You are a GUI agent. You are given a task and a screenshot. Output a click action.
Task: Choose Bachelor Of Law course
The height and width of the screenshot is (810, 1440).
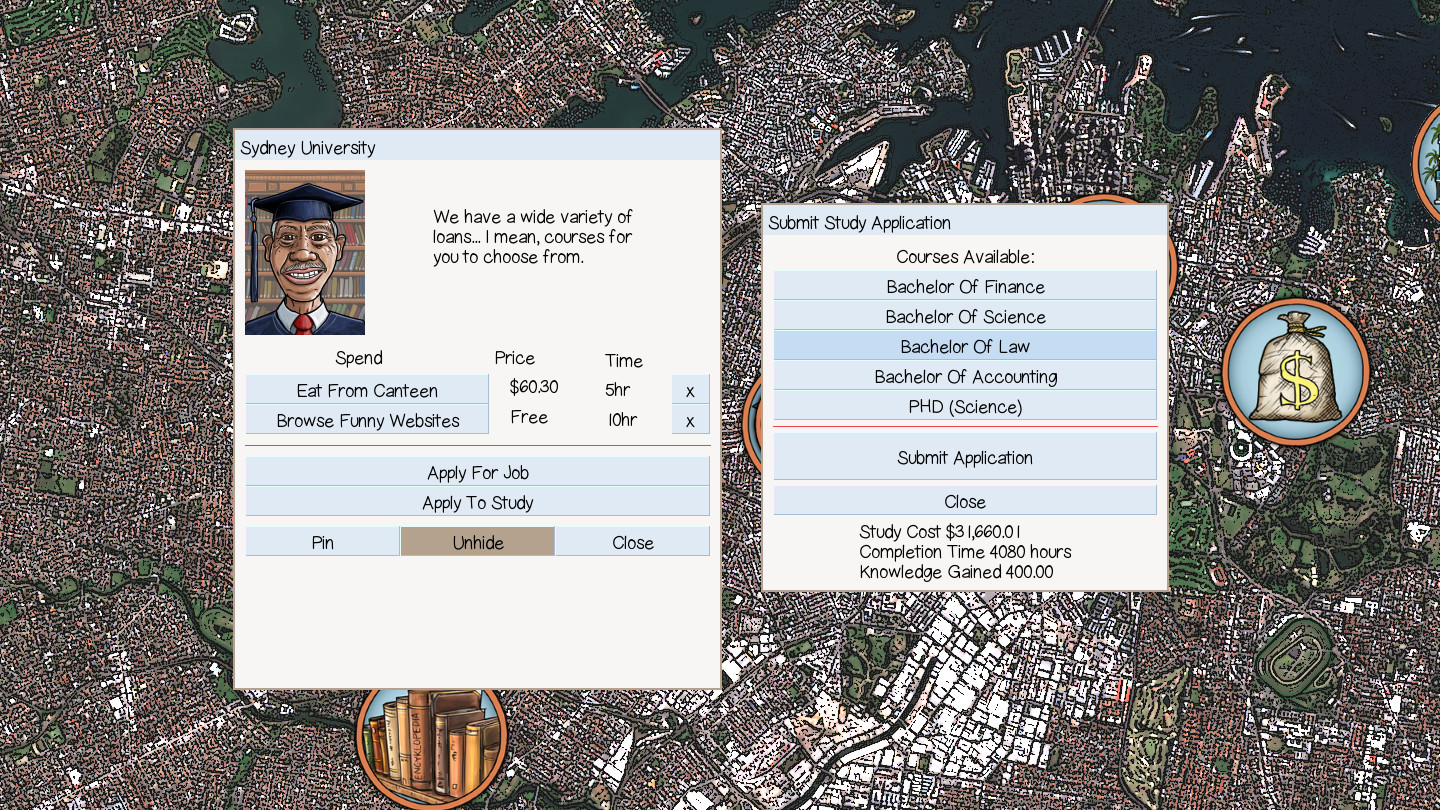coord(964,346)
